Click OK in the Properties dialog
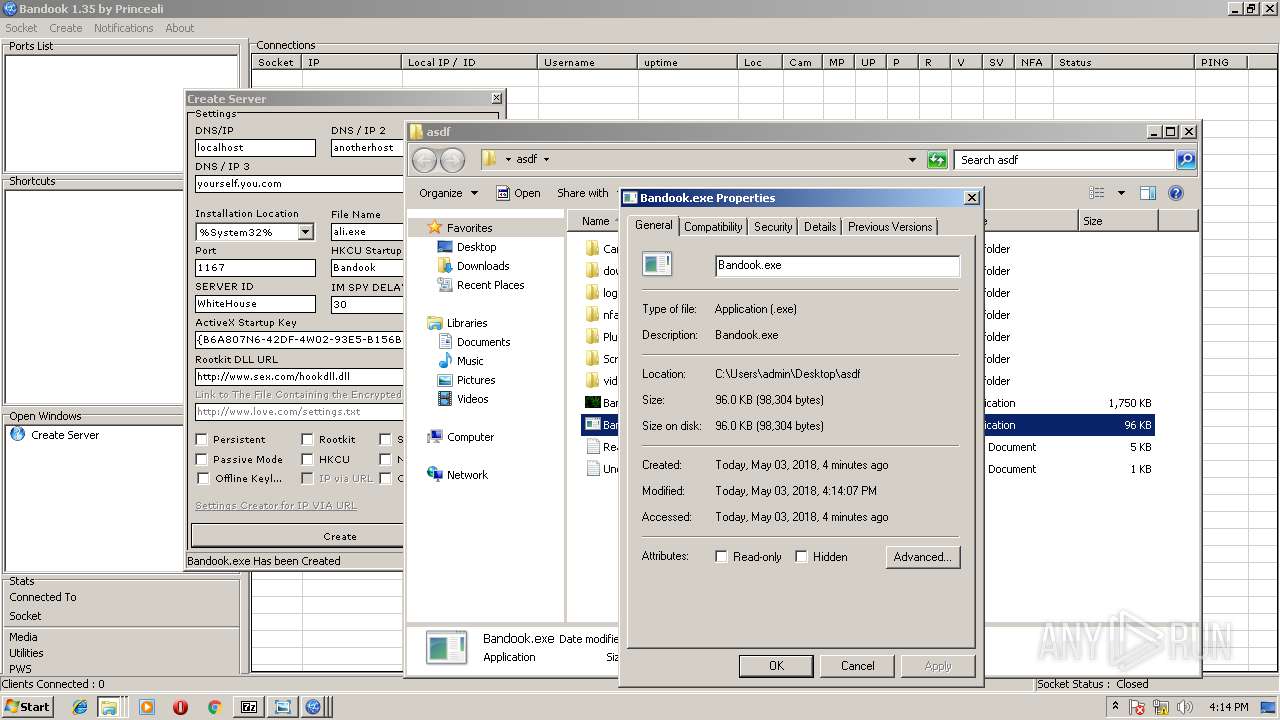This screenshot has width=1280, height=720. tap(776, 666)
